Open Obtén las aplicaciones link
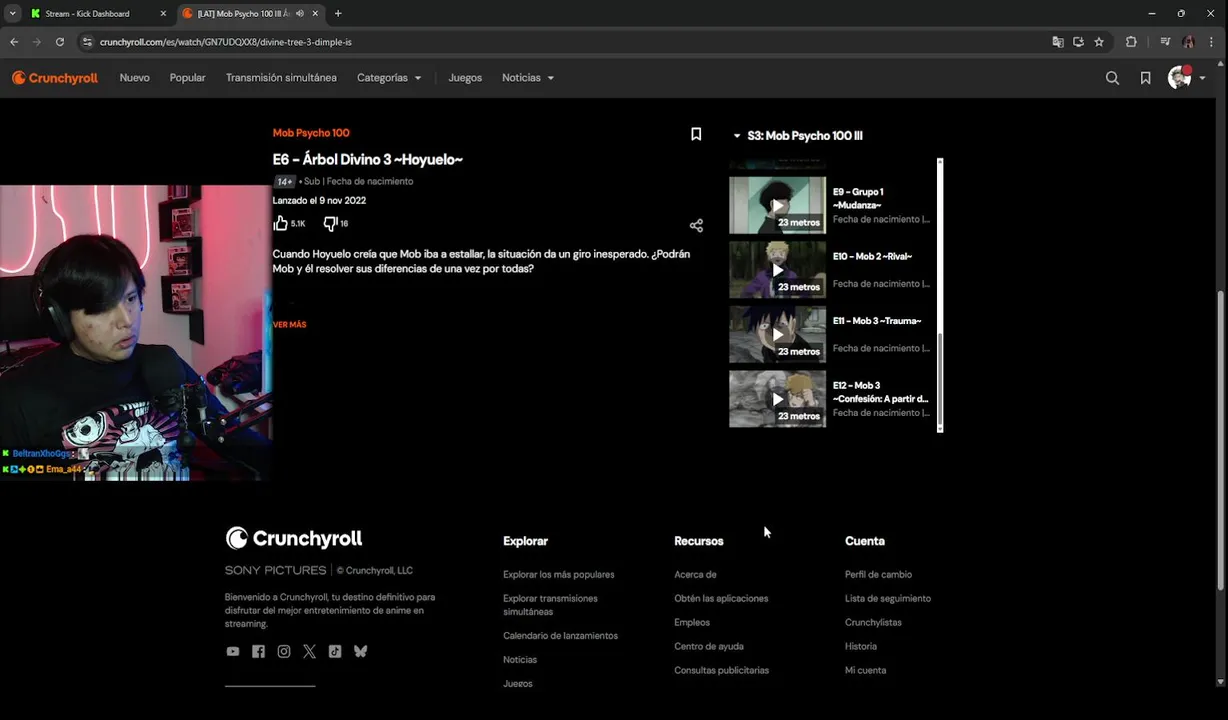This screenshot has height=720, width=1228. (721, 599)
